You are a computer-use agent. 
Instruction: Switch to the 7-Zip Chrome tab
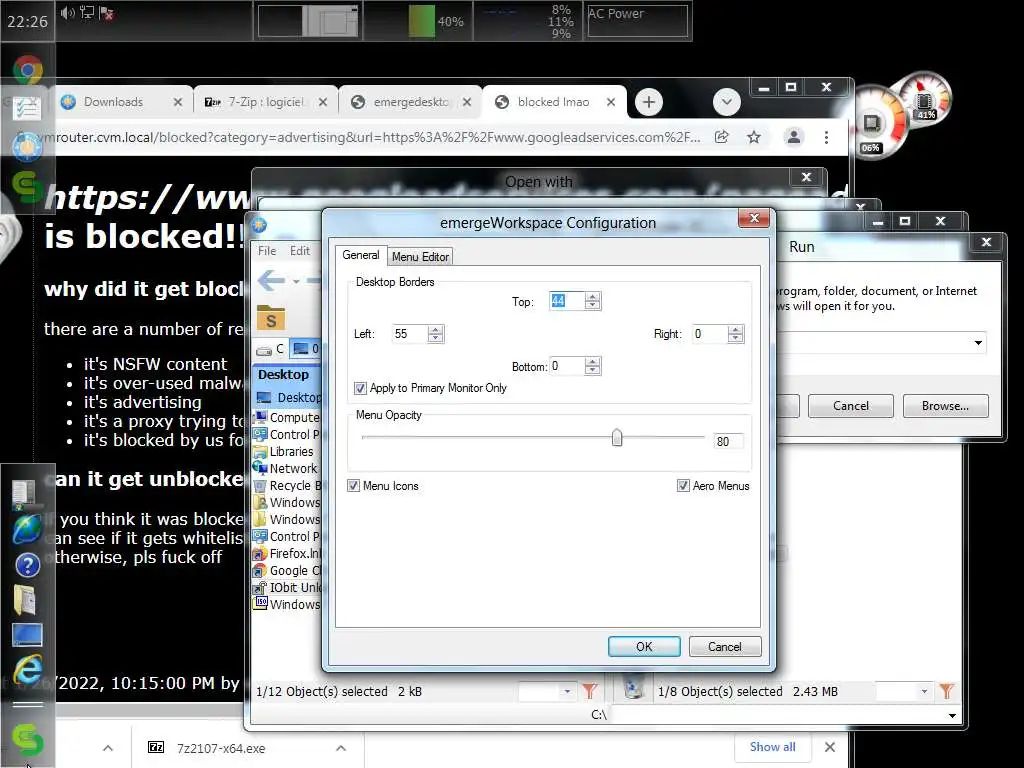266,102
